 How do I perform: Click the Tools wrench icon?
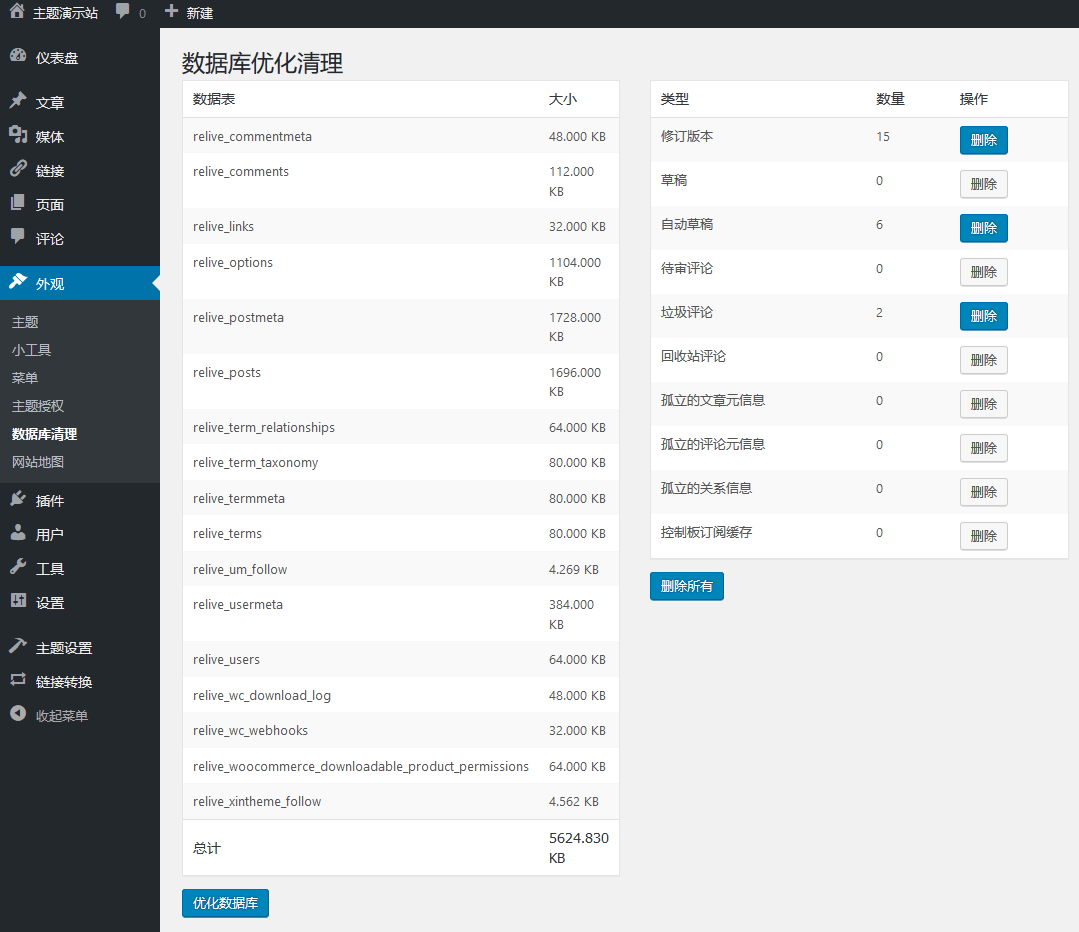click(18, 568)
